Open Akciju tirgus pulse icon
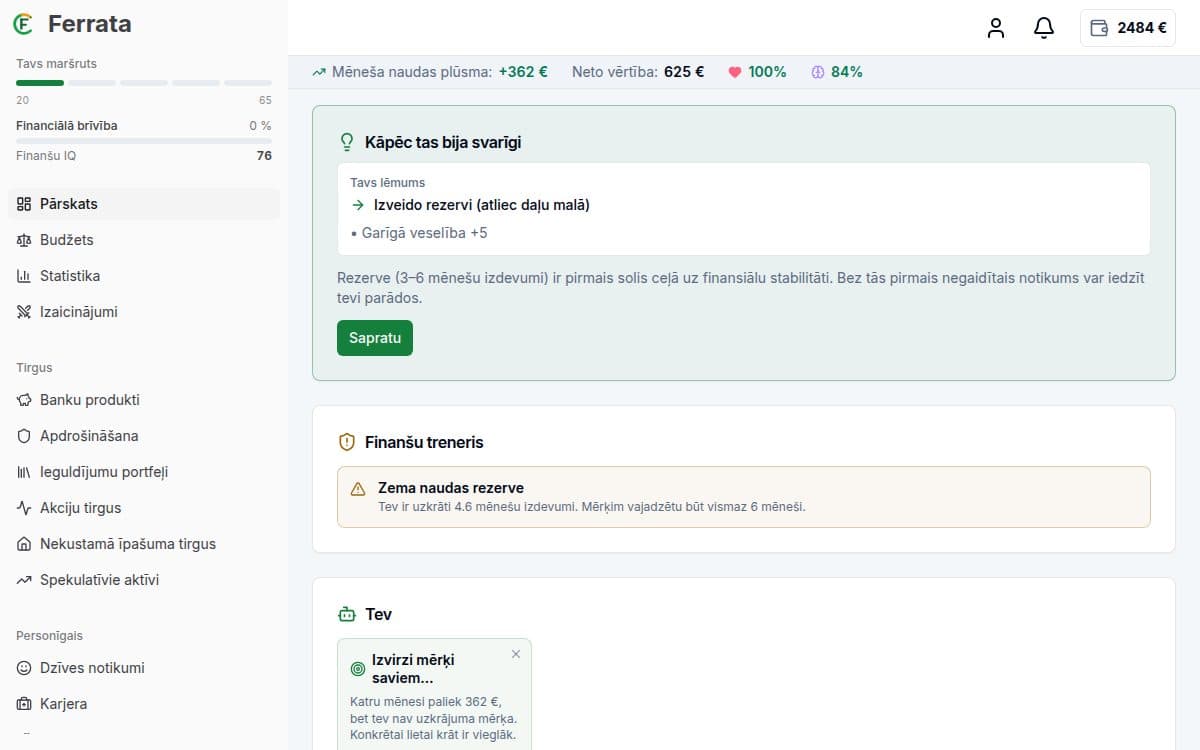Viewport: 1200px width, 750px height. point(24,508)
